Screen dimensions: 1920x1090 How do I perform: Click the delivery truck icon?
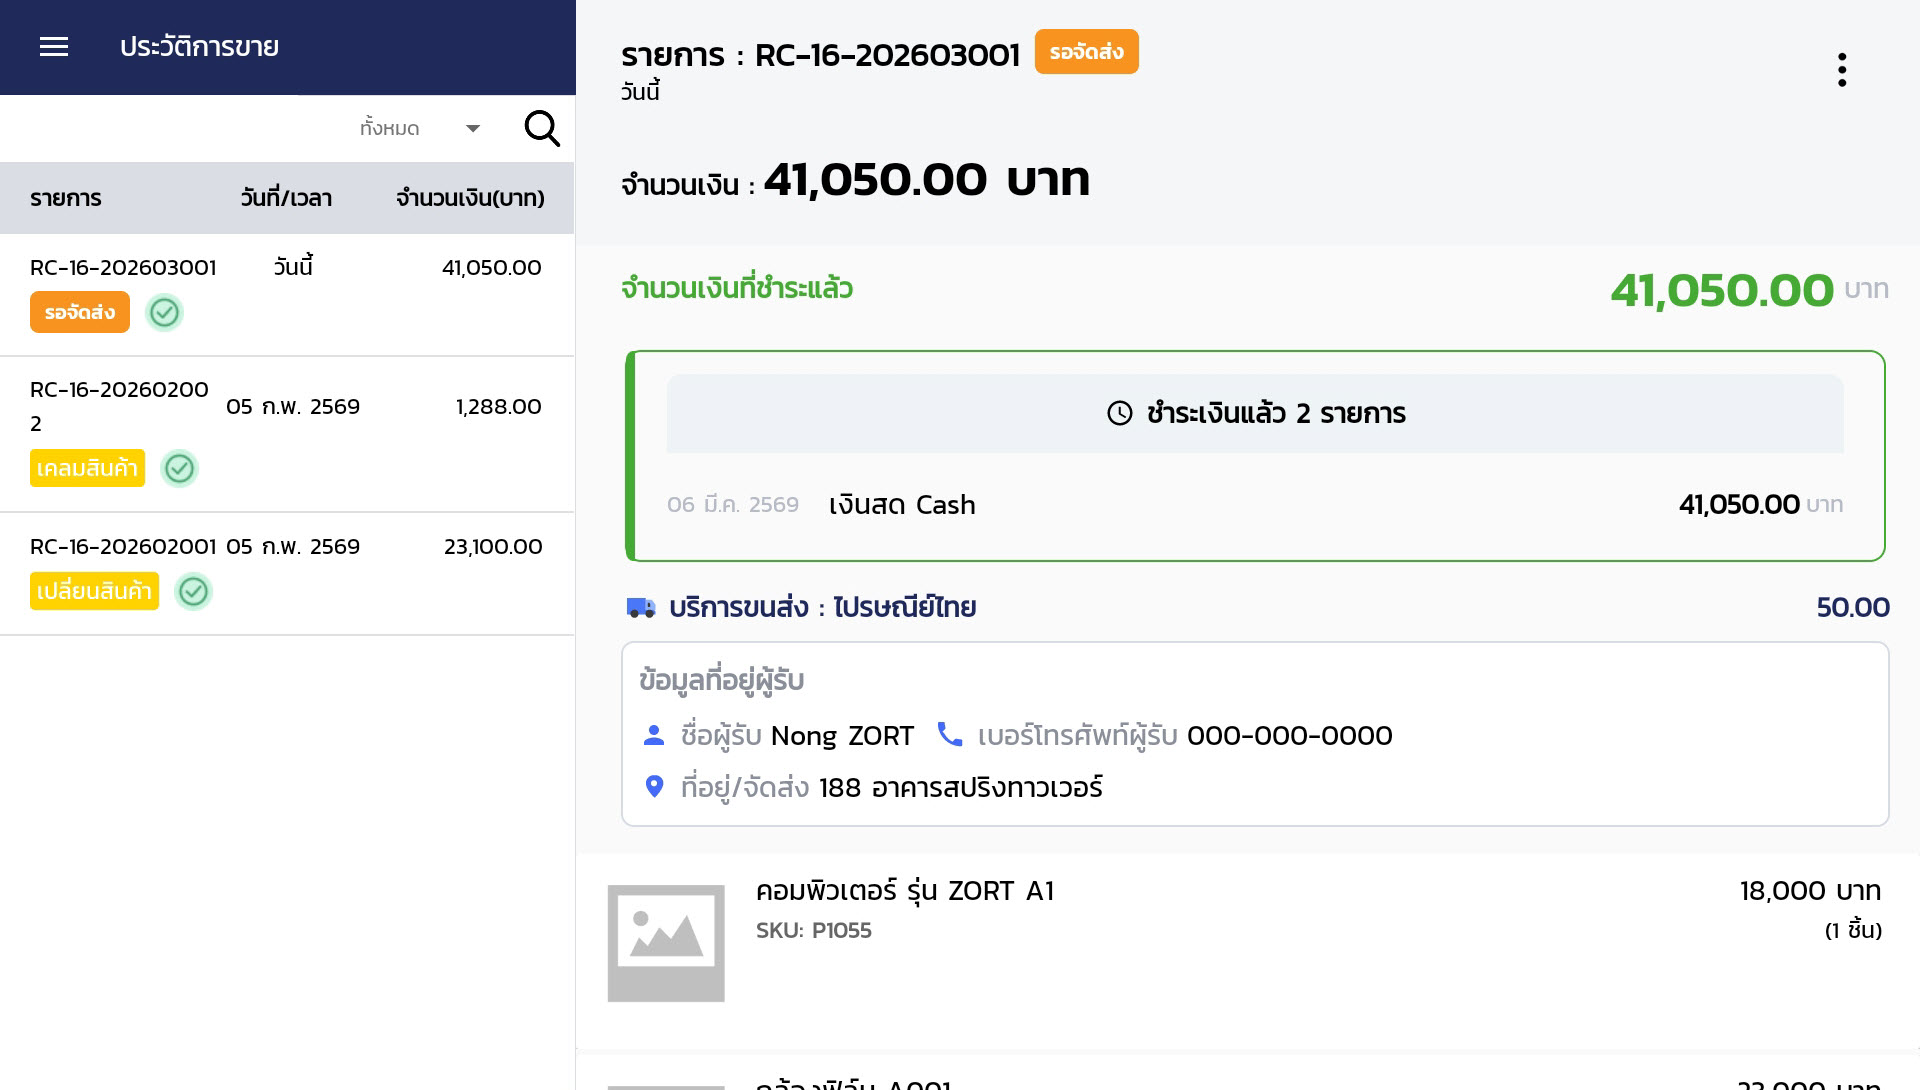pos(640,607)
